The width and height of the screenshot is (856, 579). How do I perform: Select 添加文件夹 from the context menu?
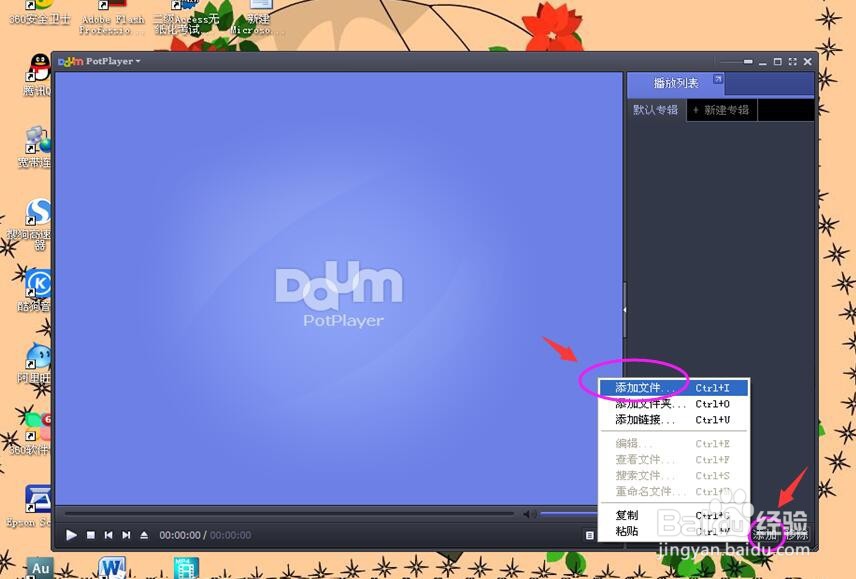click(x=674, y=404)
